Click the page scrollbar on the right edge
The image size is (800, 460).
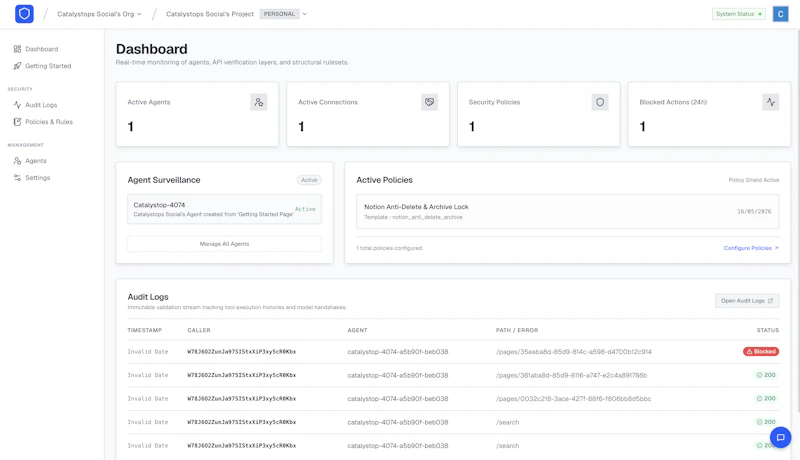click(x=797, y=219)
